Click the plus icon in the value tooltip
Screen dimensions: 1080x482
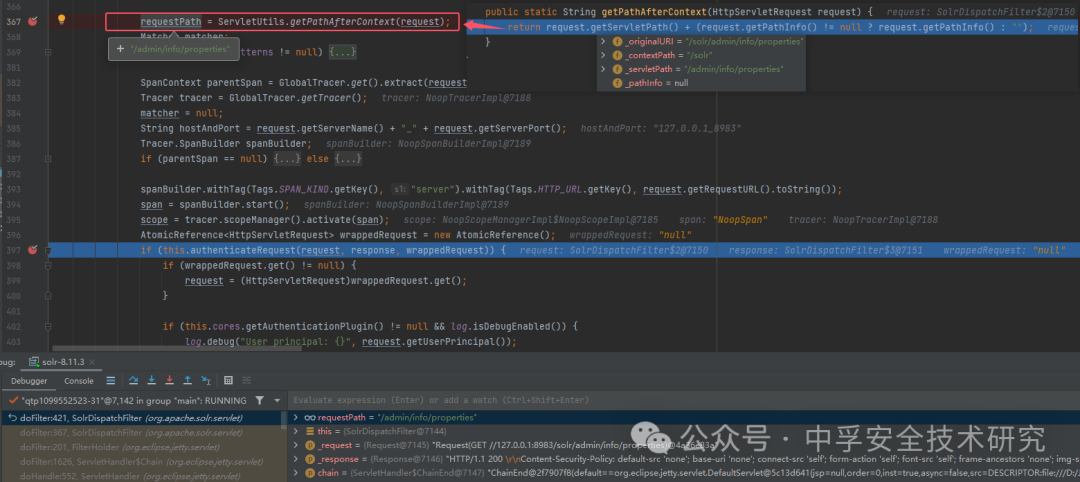coord(120,49)
